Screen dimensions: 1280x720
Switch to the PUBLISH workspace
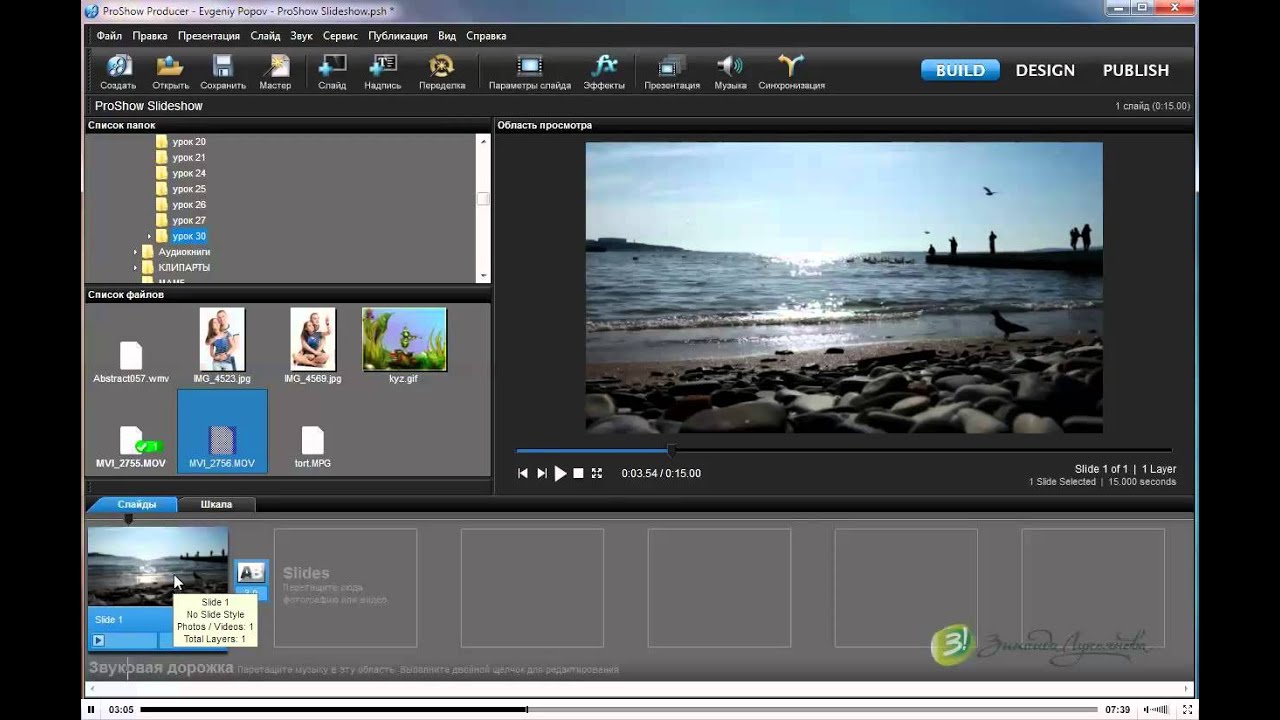(1136, 70)
